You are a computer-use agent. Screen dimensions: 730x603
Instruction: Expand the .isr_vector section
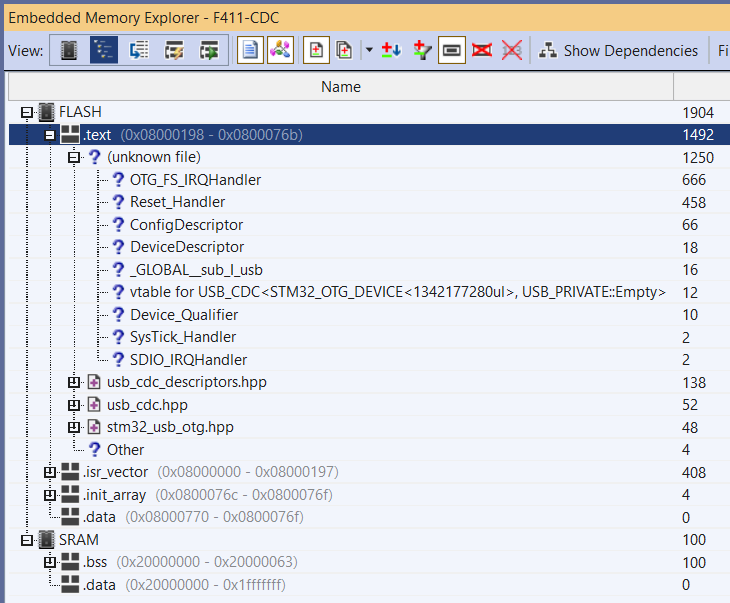[50, 472]
